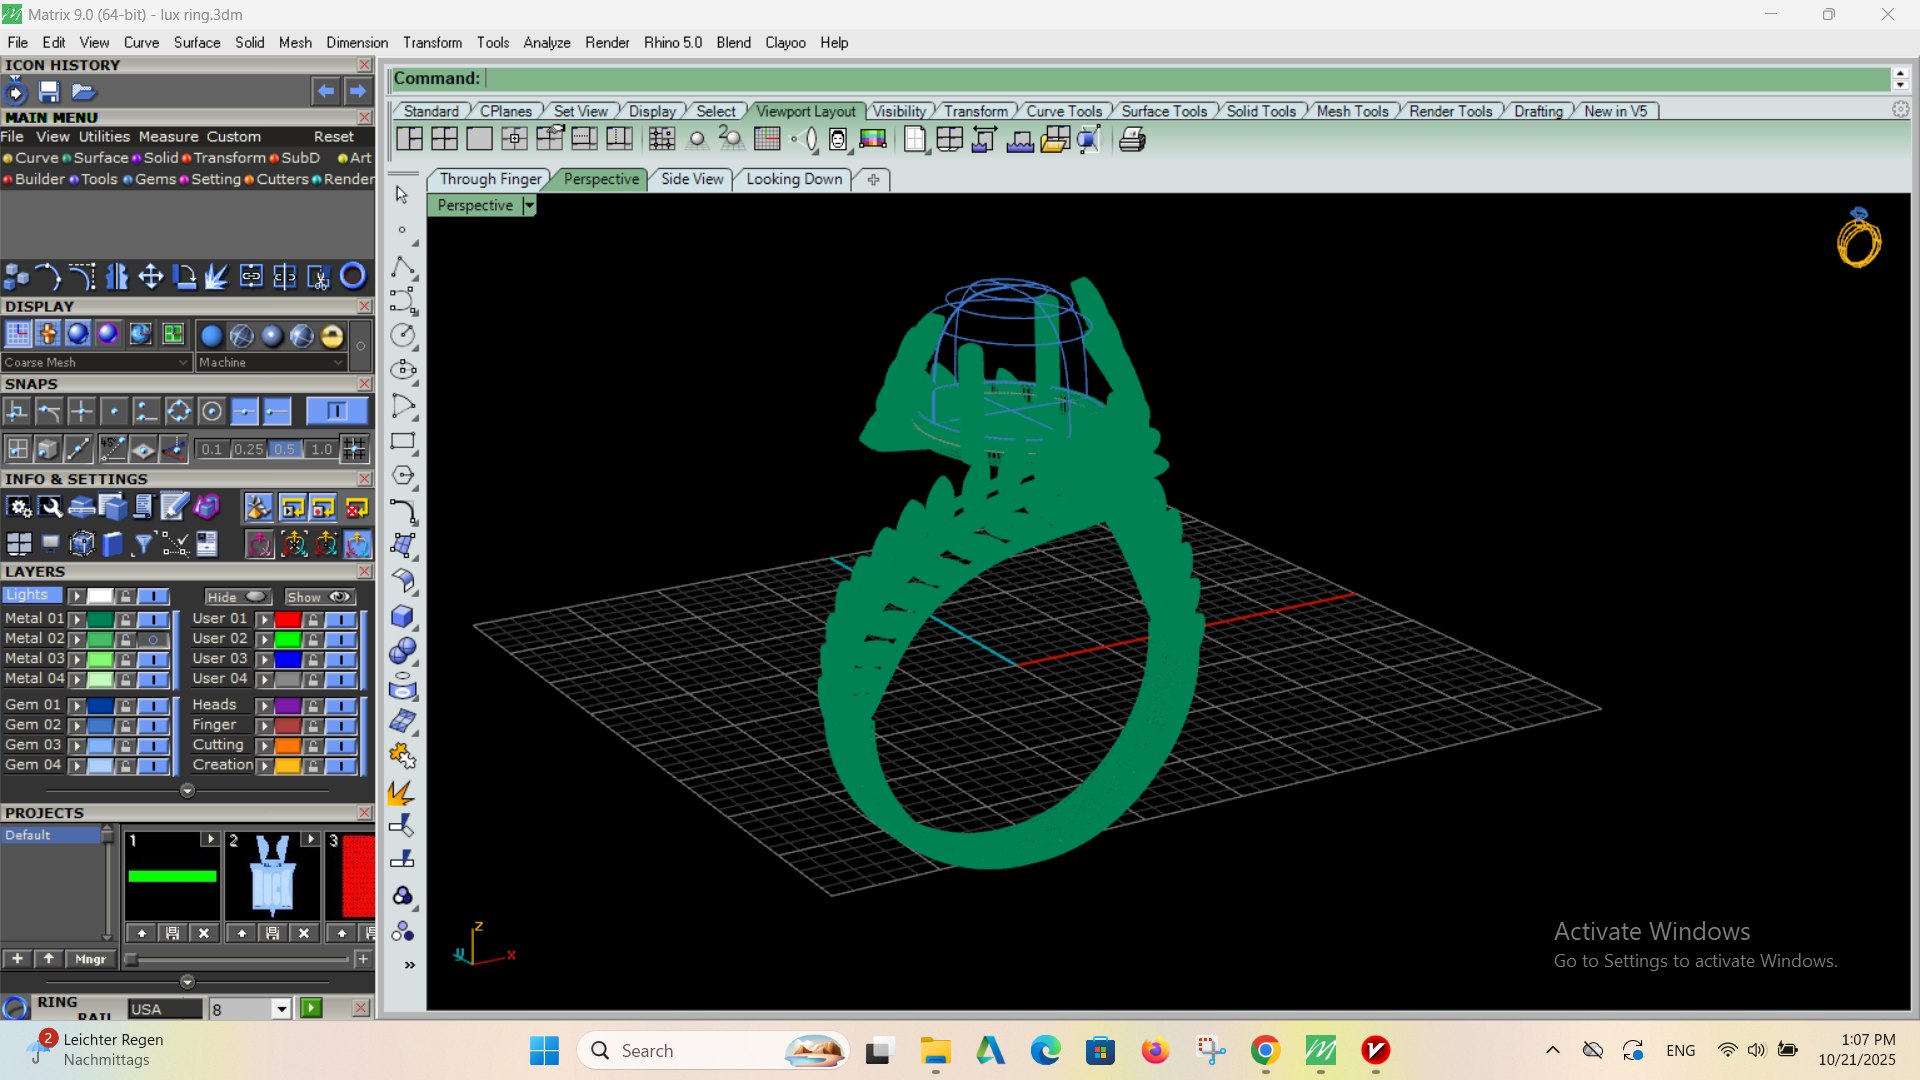Select the circle tool in vertical toolbar

pos(402,335)
